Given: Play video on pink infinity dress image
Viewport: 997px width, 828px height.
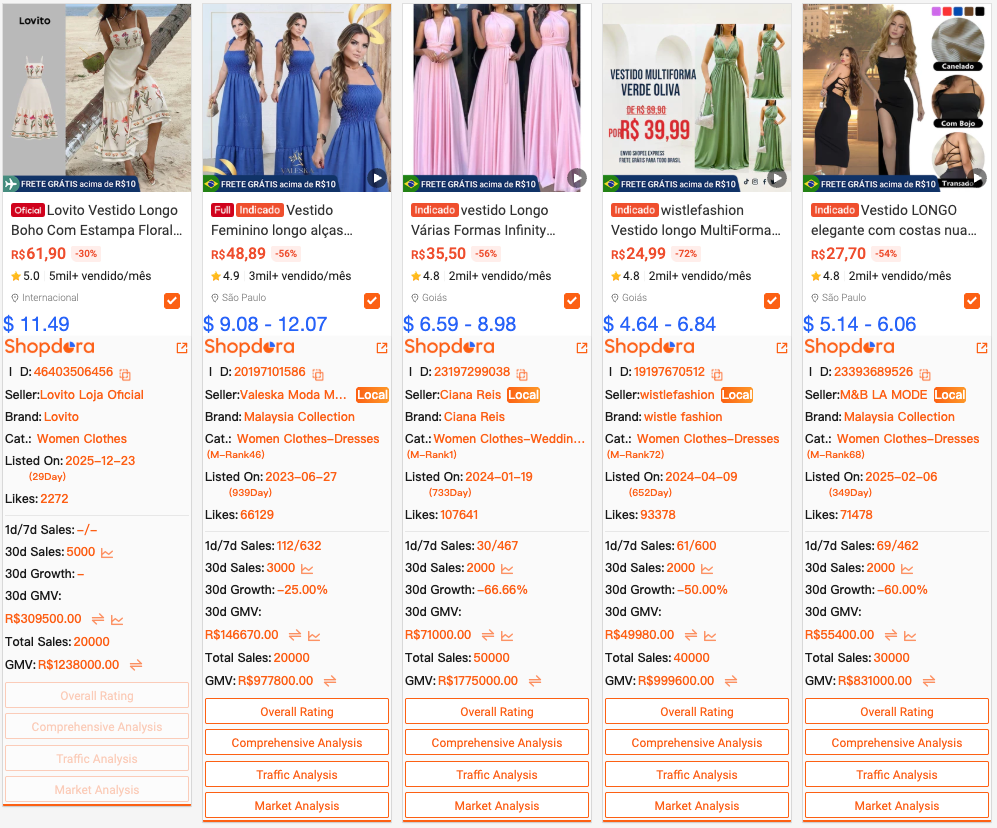Looking at the screenshot, I should click(577, 178).
